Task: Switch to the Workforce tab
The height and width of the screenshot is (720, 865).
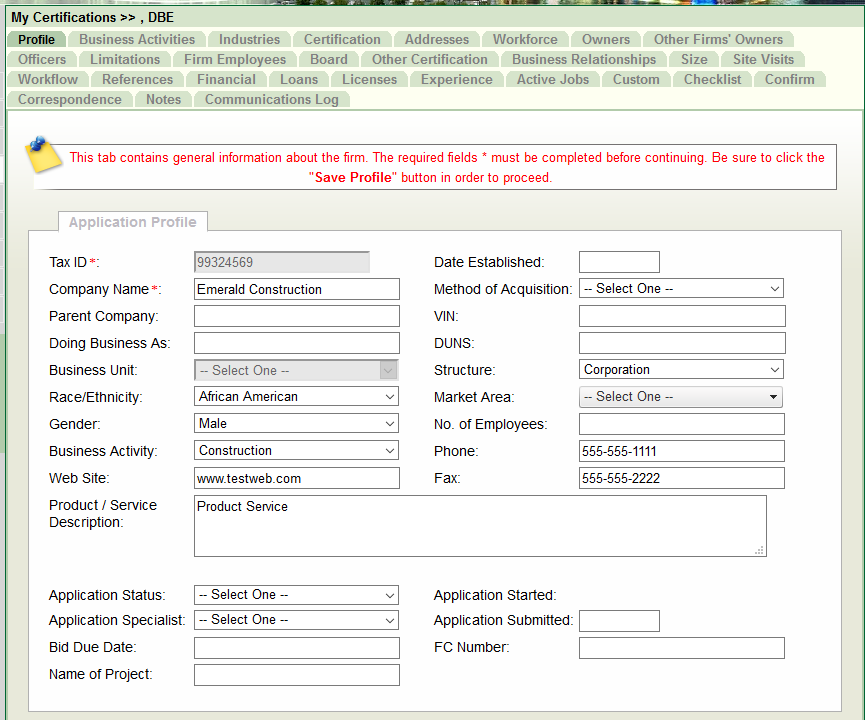Action: point(525,40)
